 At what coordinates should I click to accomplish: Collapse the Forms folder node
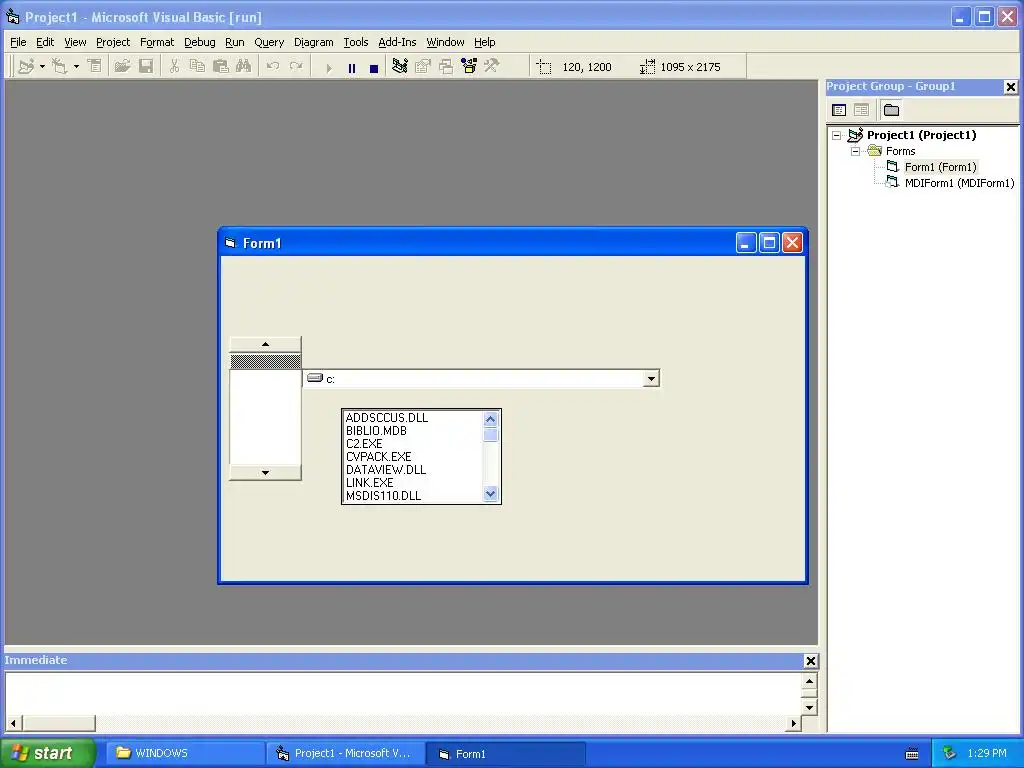coord(856,151)
